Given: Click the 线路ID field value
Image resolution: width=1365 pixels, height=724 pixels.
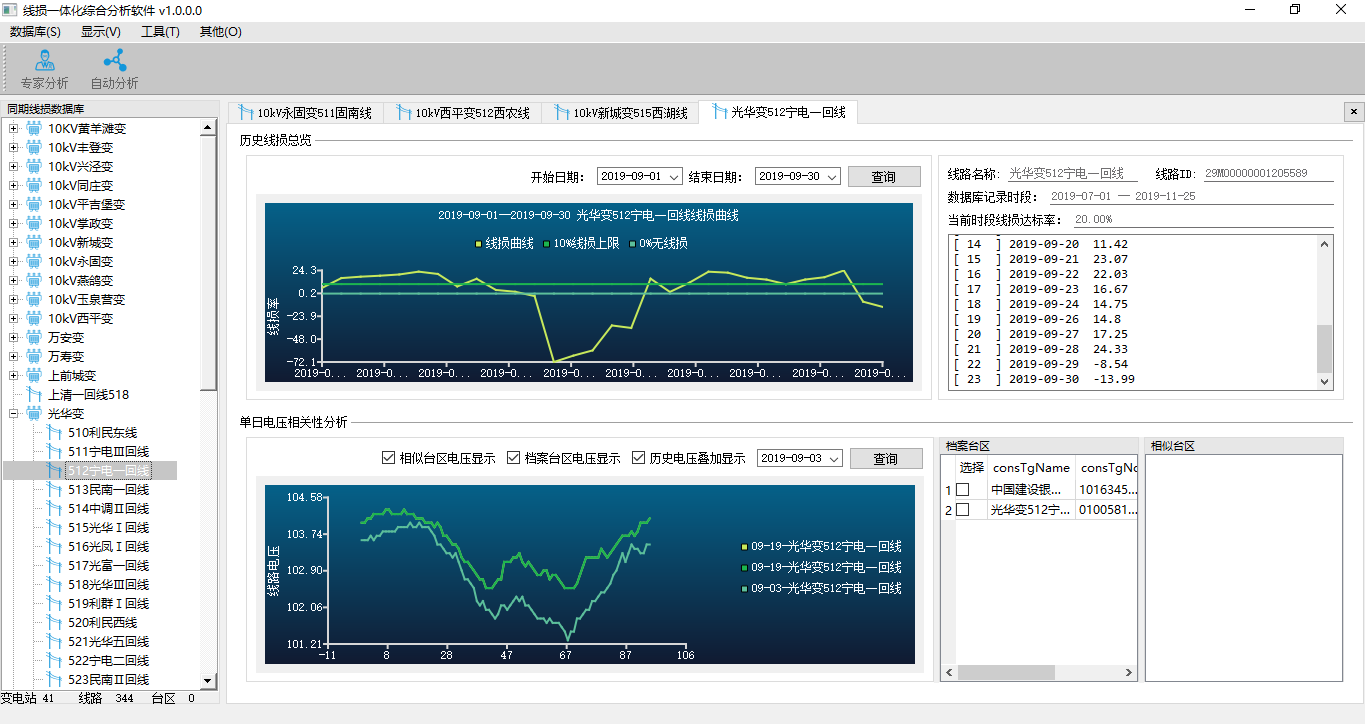Looking at the screenshot, I should [1267, 174].
